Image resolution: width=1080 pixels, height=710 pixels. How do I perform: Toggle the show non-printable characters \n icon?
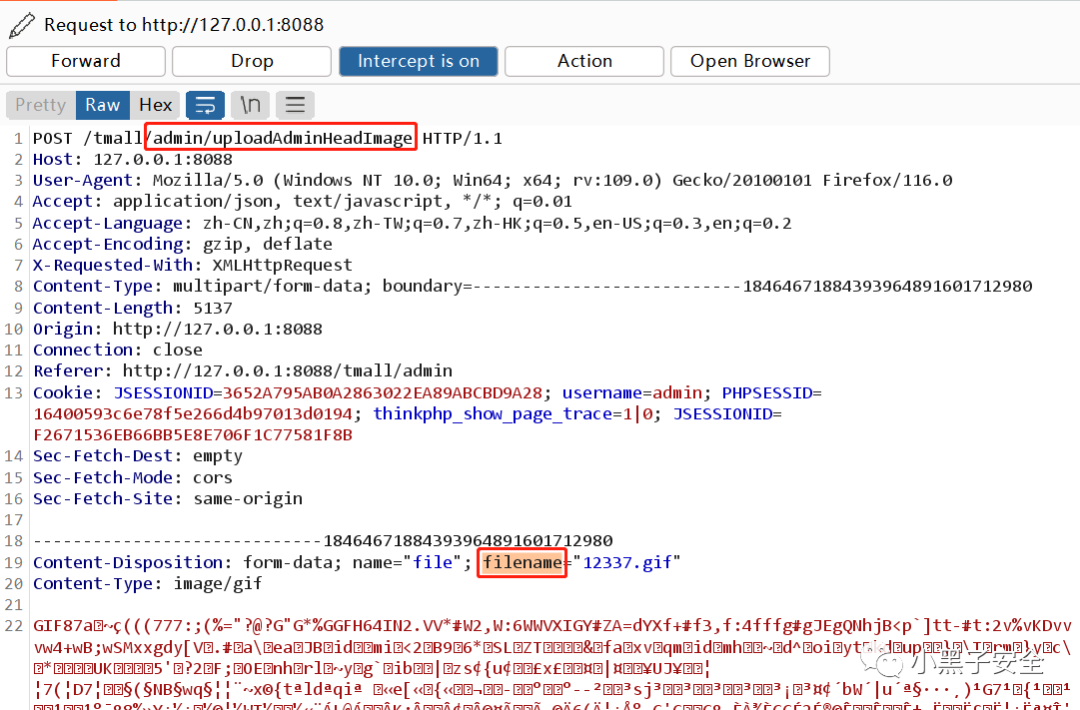pyautogui.click(x=250, y=105)
